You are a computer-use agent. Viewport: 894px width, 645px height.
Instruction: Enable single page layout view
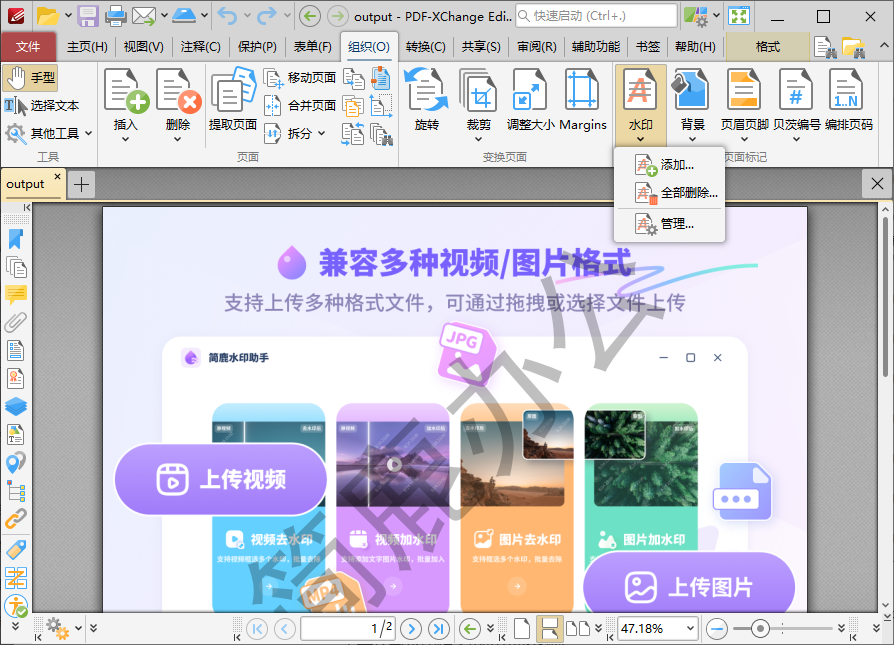(522, 629)
